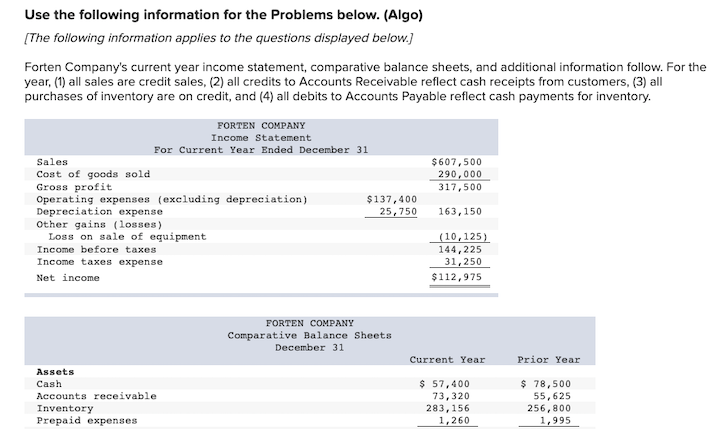Select accounts receivable value 73,320
721x429 pixels.
coord(451,396)
